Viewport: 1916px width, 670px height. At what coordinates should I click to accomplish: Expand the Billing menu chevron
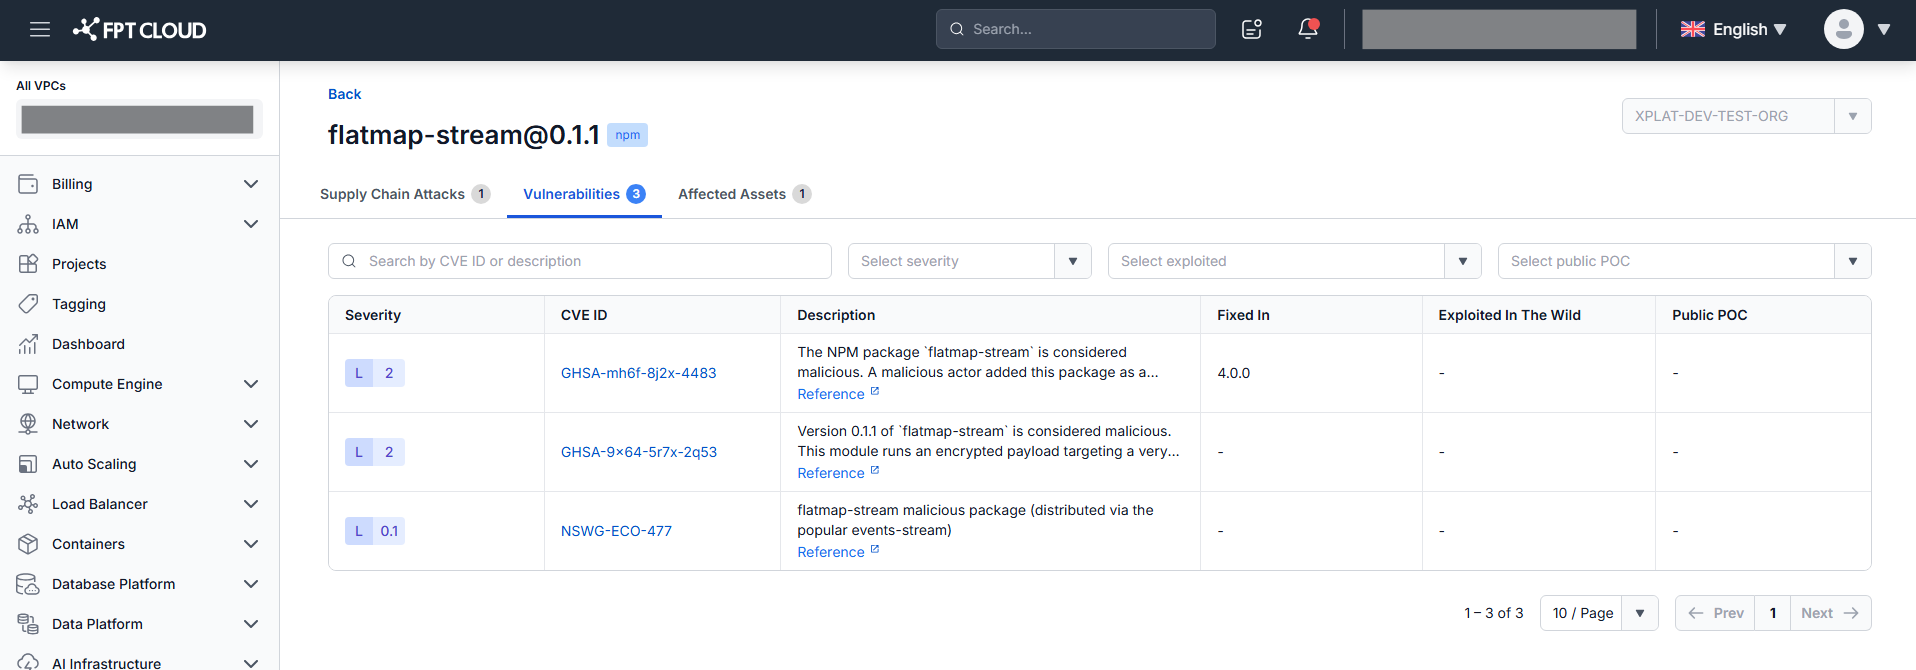[251, 184]
